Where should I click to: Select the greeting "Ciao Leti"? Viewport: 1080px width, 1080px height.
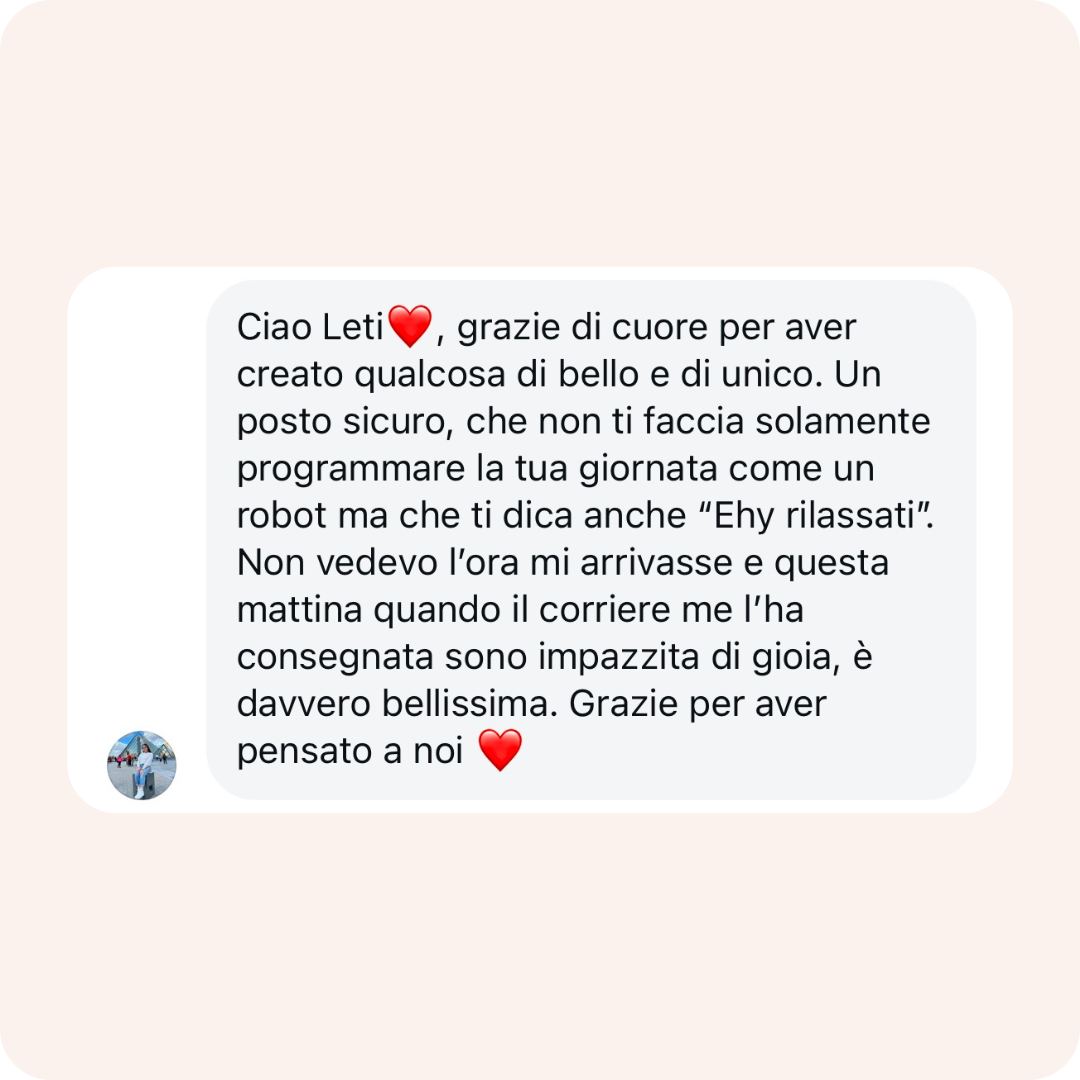coord(310,327)
